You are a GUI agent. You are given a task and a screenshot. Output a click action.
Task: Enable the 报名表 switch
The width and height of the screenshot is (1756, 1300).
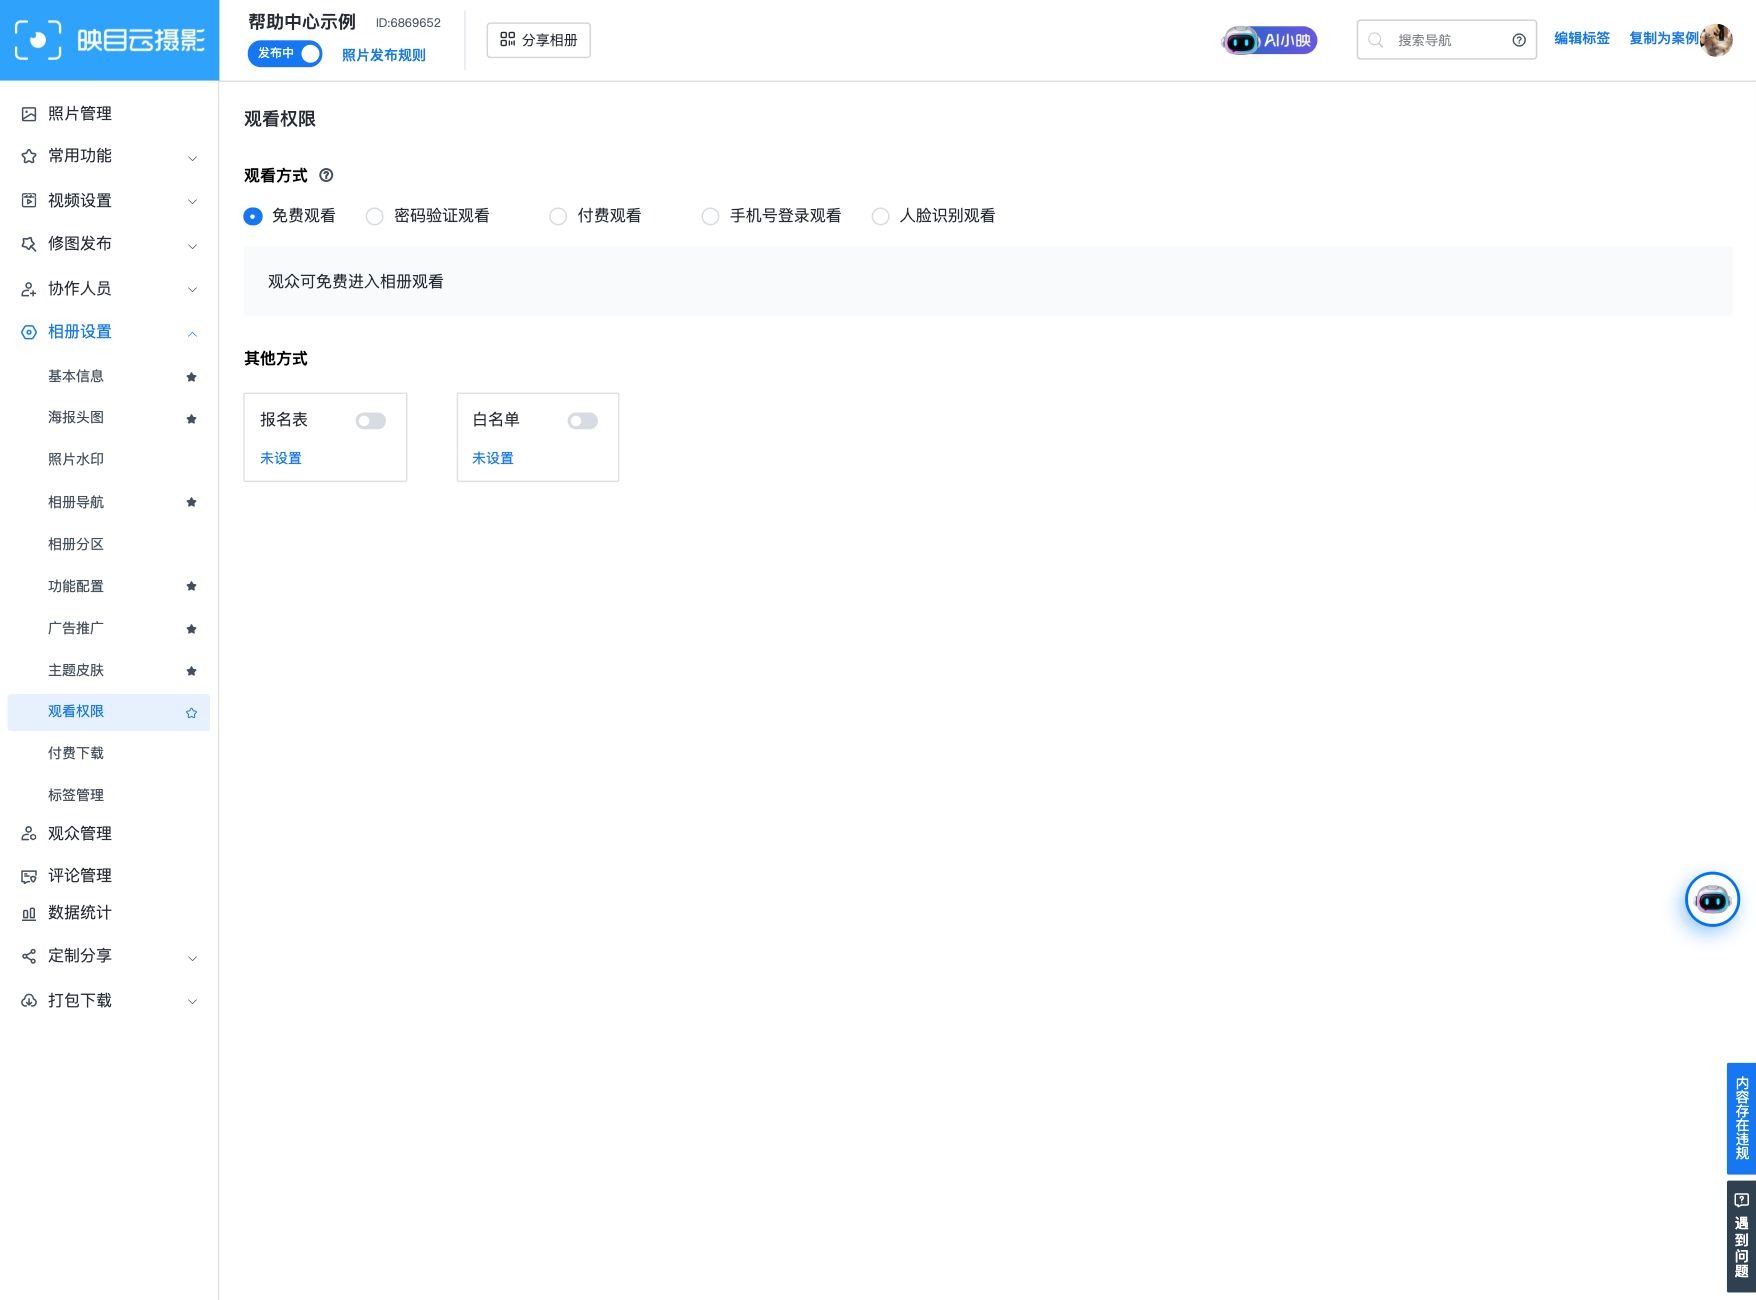(371, 421)
